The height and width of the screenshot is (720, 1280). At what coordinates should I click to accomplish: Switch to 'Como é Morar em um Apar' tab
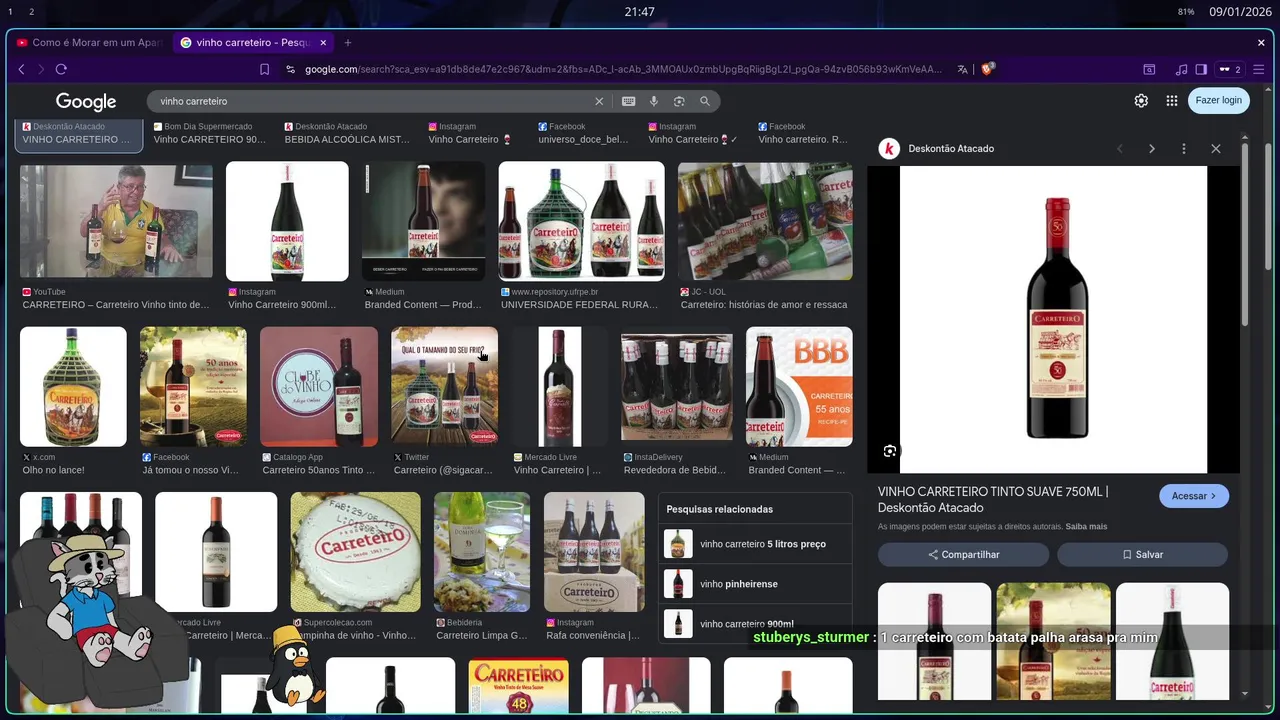click(x=89, y=42)
